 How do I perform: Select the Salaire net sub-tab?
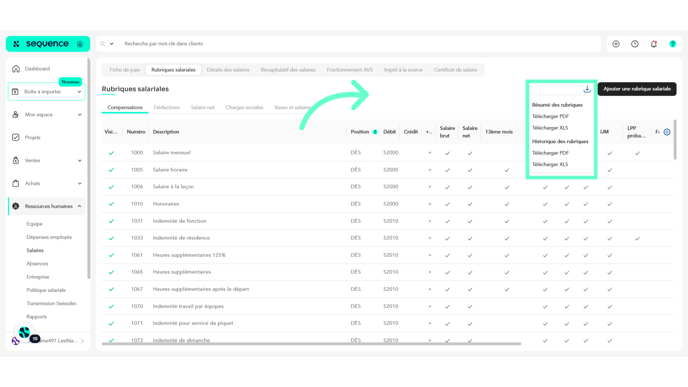(203, 108)
